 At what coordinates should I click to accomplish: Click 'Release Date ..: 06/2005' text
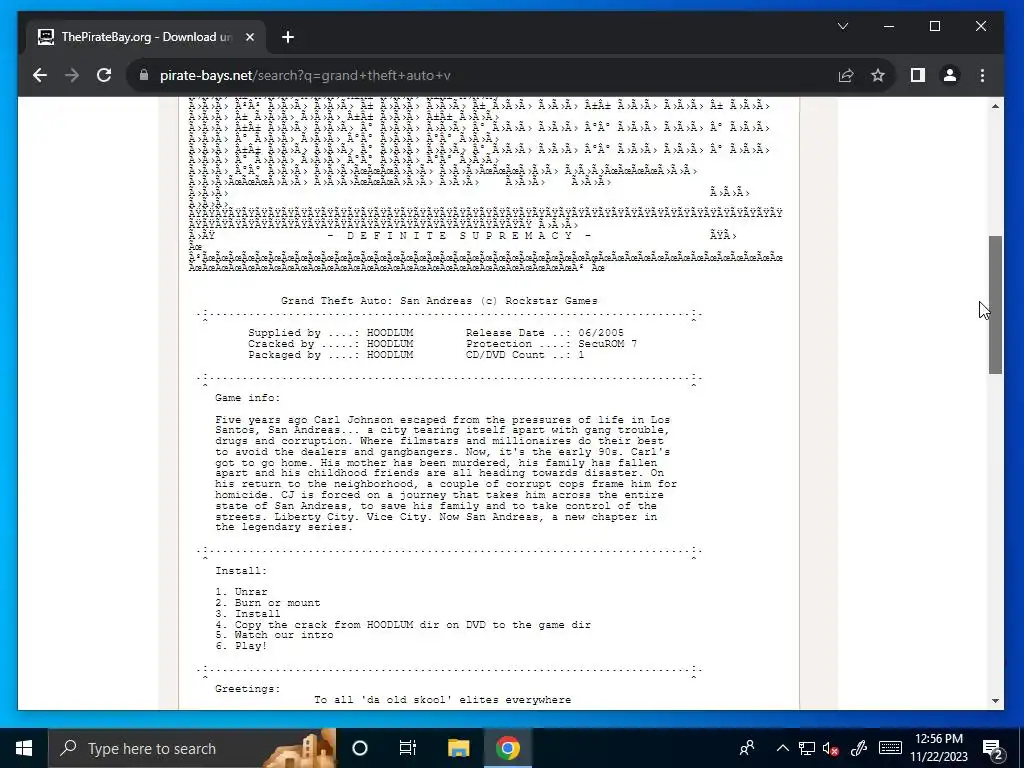tap(545, 333)
